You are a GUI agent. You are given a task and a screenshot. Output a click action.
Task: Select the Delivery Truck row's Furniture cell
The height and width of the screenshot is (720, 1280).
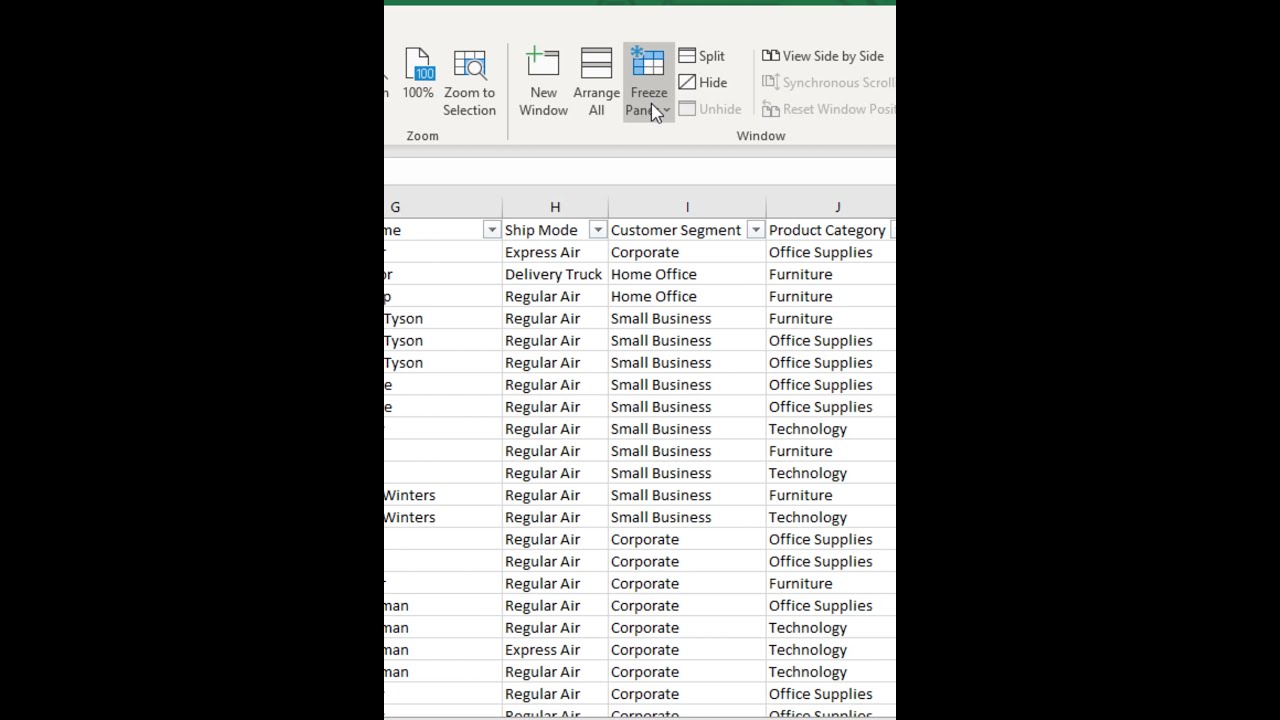point(831,274)
